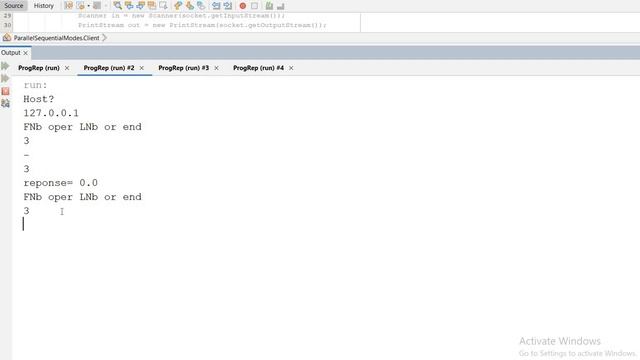Viewport: 640px width, 360px height.
Task: Click ParallelSequentialModes.Client breadcrumb
Action: (56, 38)
